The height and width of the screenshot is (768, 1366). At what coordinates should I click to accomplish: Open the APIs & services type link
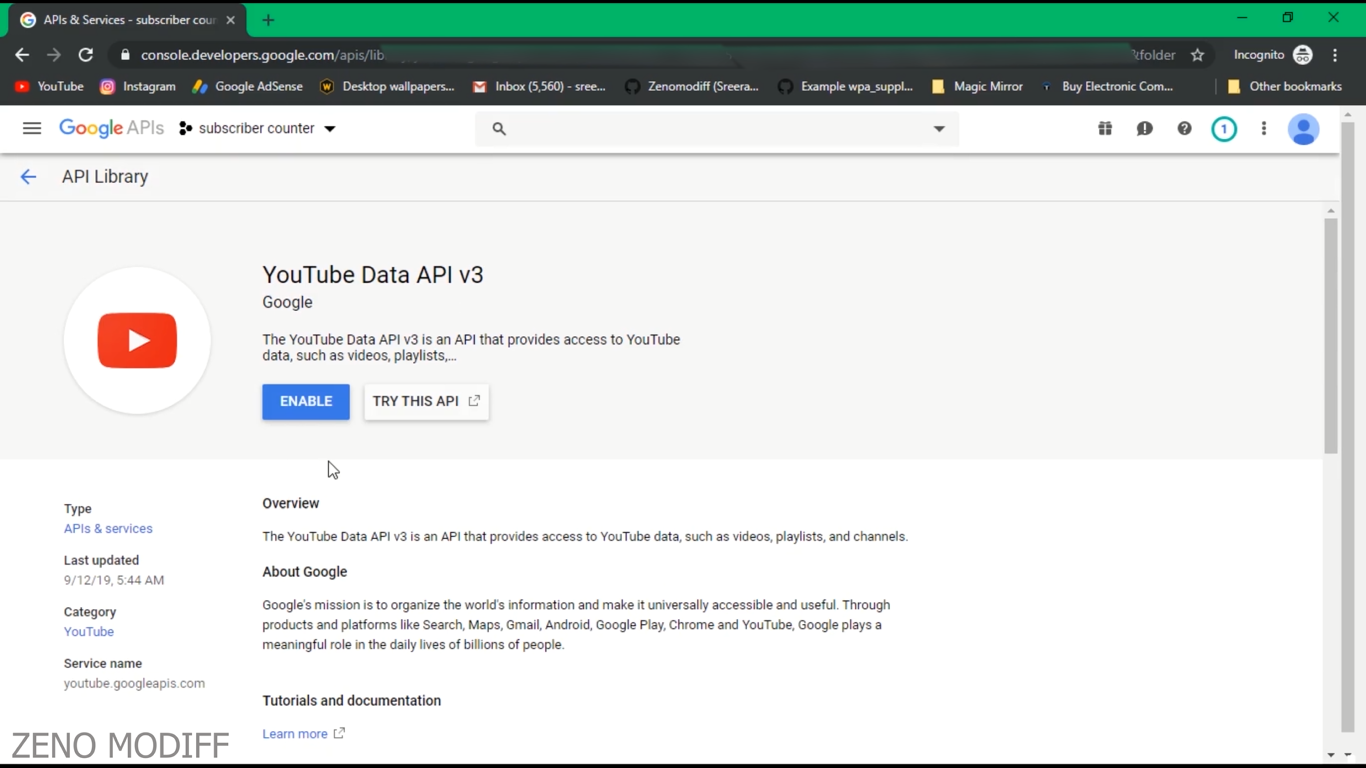point(108,529)
